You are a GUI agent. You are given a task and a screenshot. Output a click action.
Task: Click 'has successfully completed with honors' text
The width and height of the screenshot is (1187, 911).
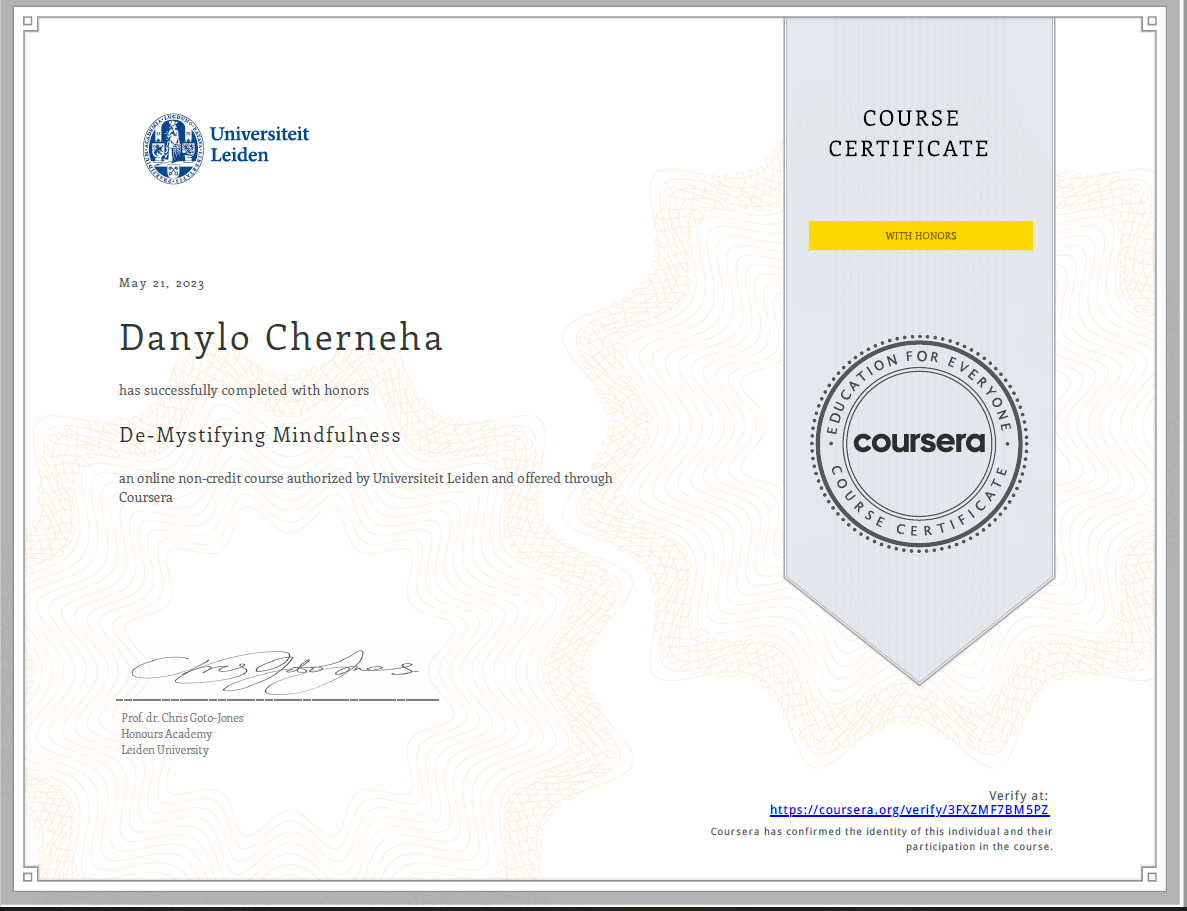244,390
